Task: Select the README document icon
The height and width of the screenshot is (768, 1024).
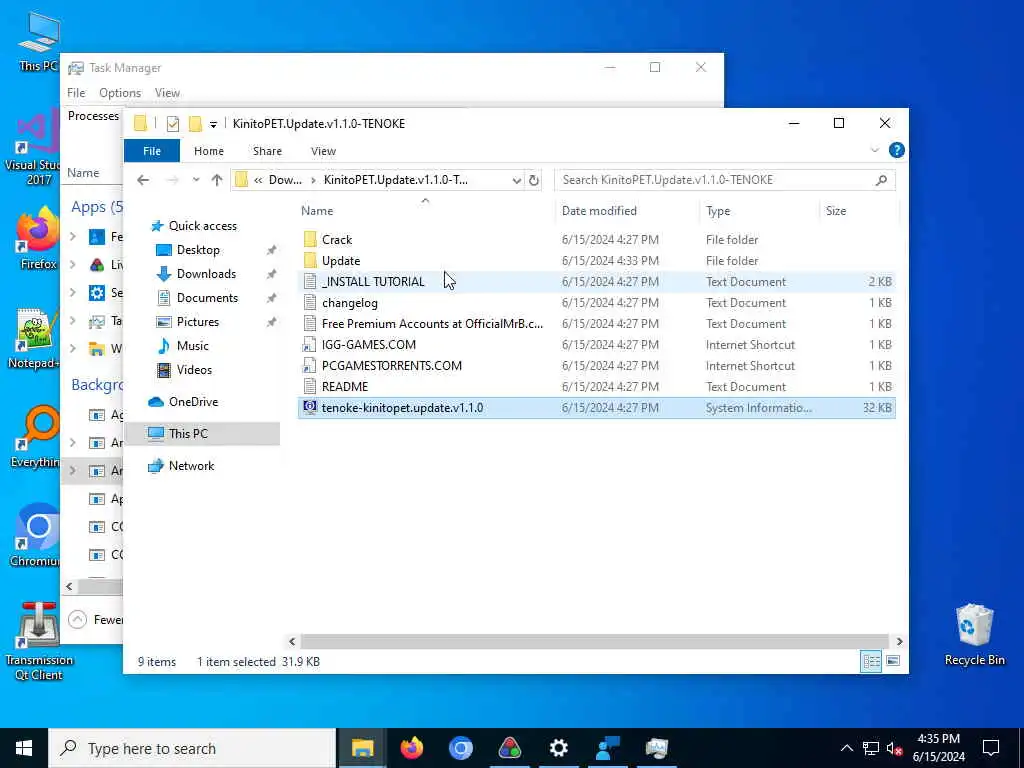Action: point(310,386)
